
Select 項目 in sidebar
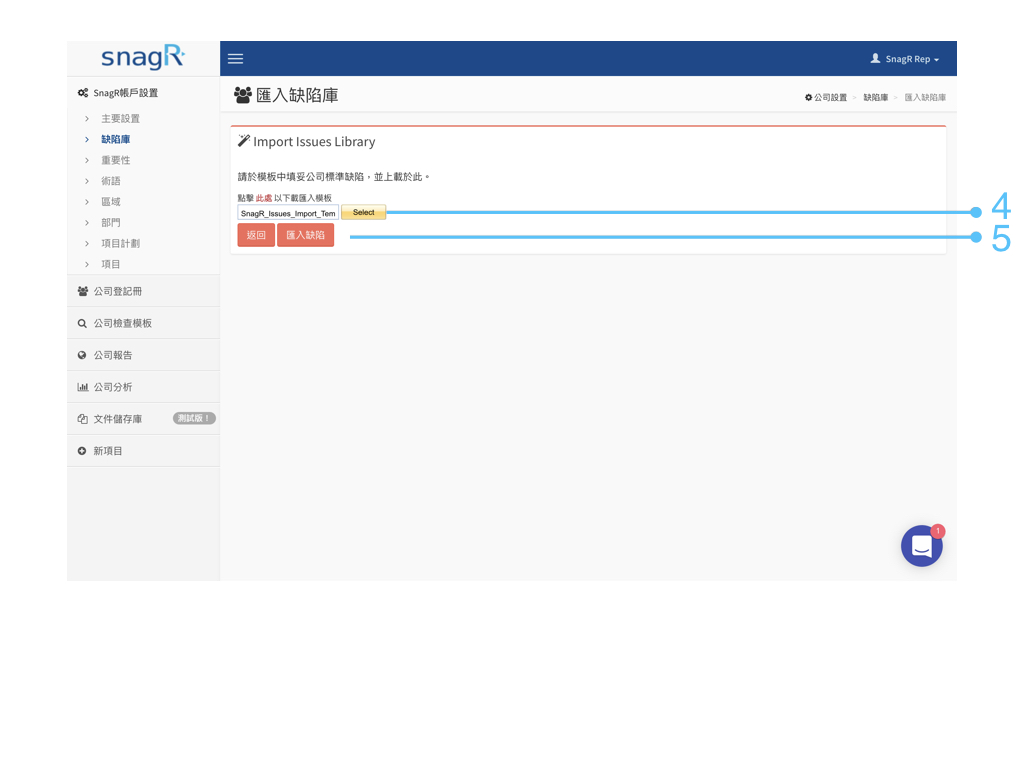(110, 264)
